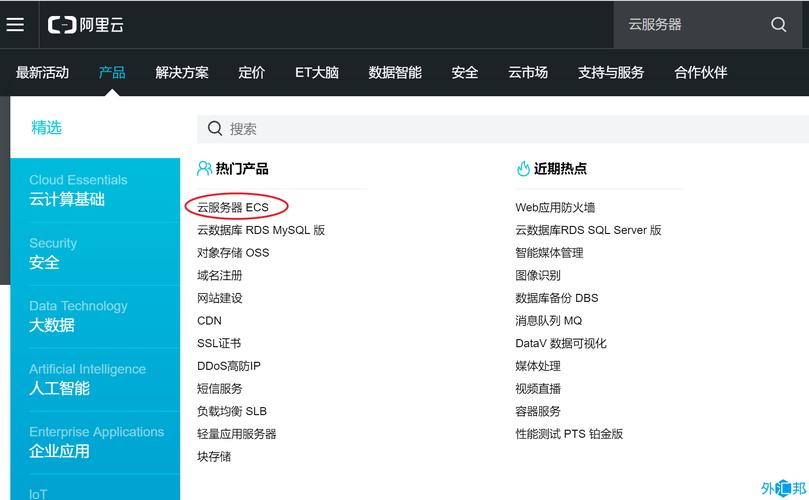The image size is (809, 500).
Task: Open 容器服务 link
Action: (x=538, y=411)
